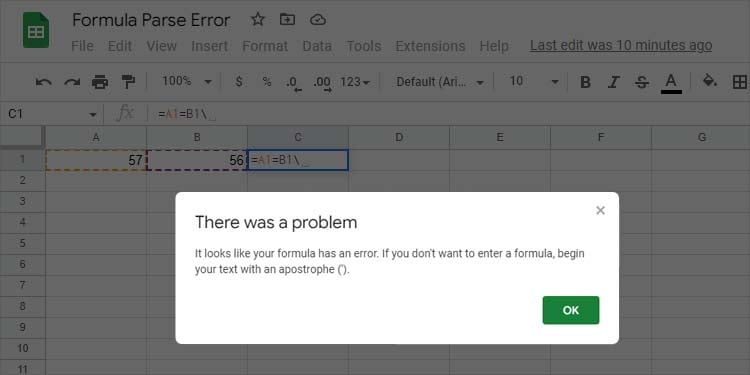Open the borders tool

[739, 82]
